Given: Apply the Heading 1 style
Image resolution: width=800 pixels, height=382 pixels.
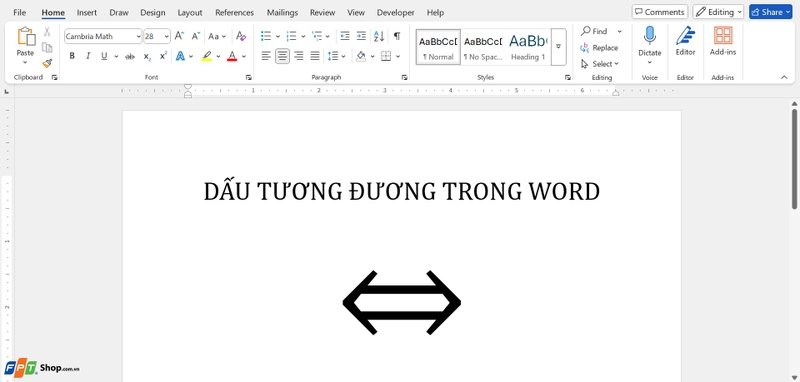Looking at the screenshot, I should [x=528, y=46].
